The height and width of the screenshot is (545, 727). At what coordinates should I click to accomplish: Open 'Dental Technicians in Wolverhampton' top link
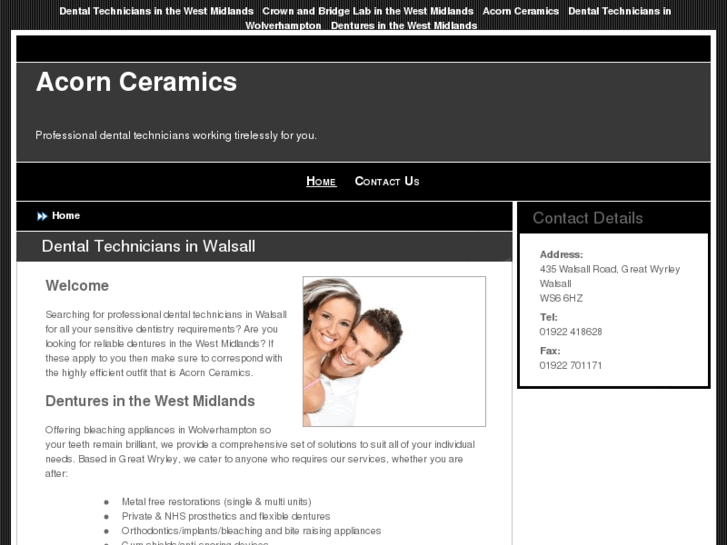pos(619,11)
